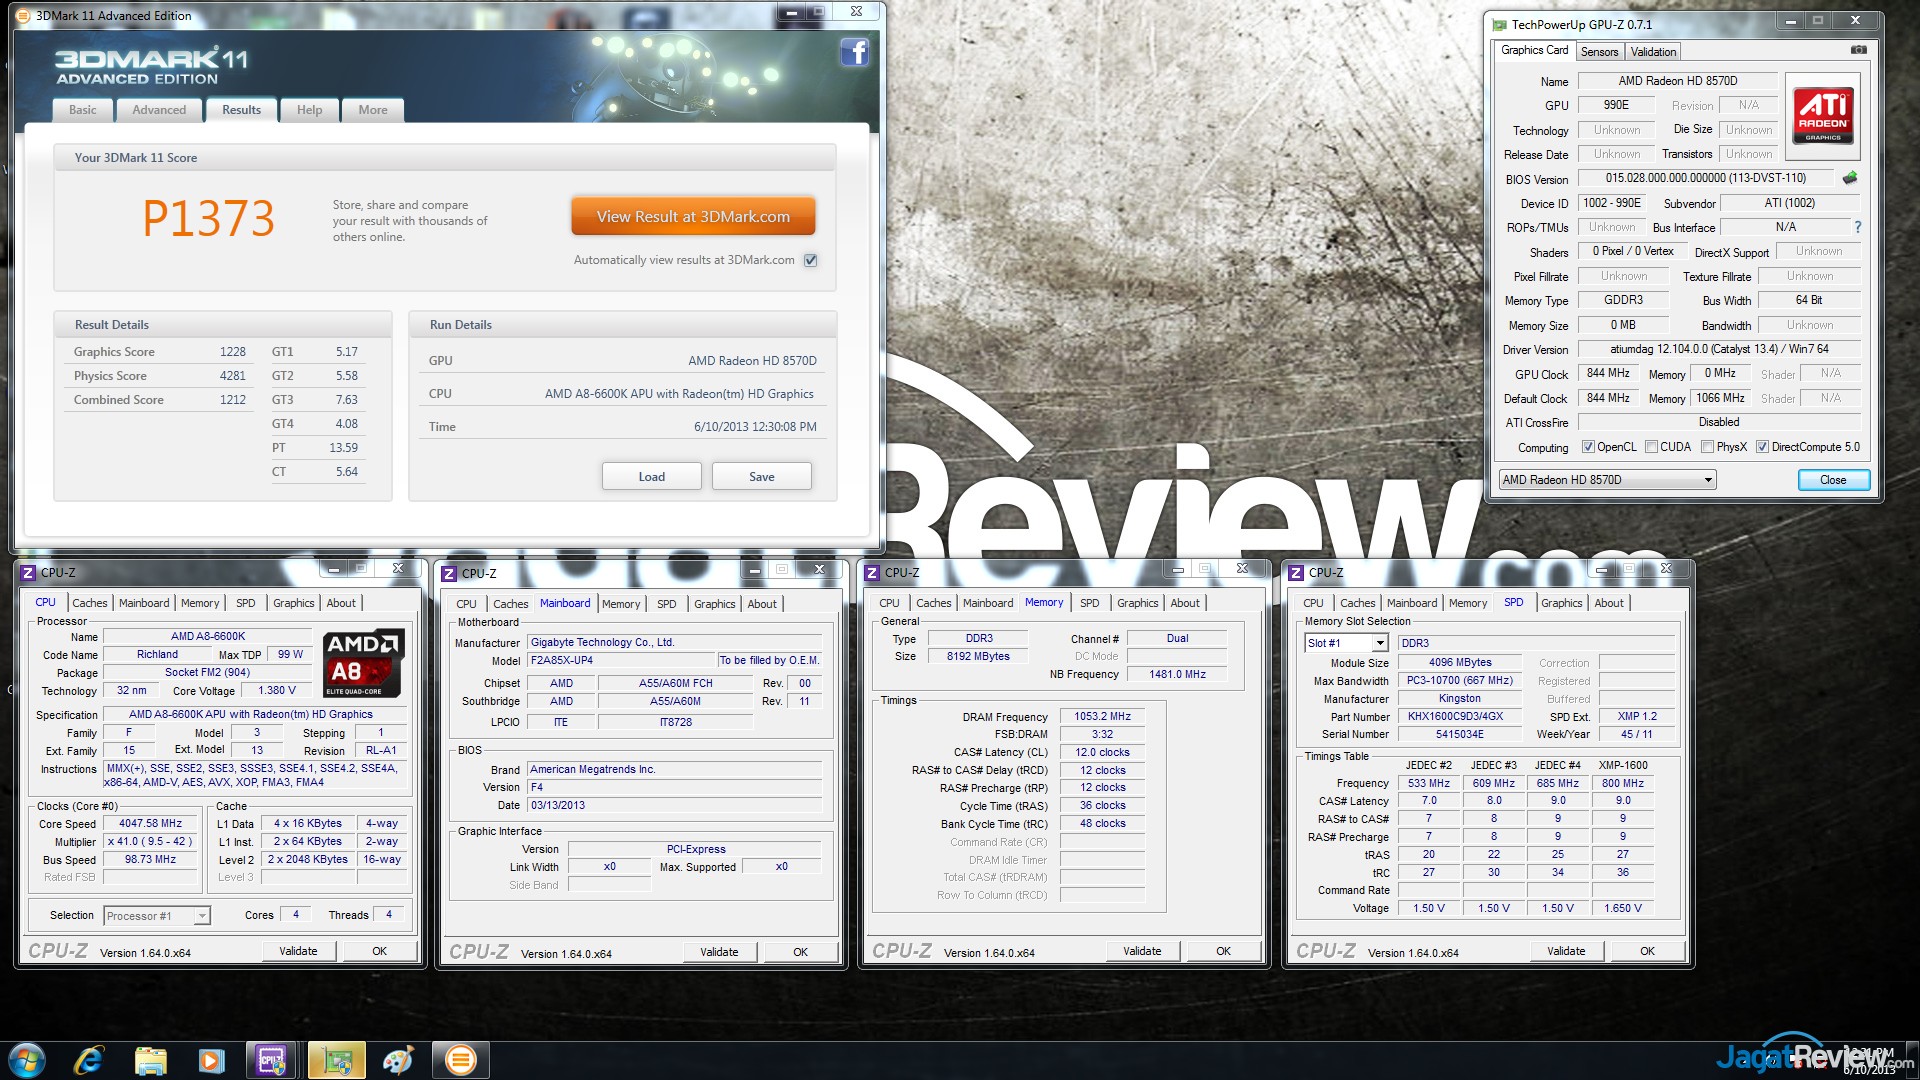Enable the CUDA computing checkbox
Viewport: 1920px width, 1080px height.
[1651, 447]
